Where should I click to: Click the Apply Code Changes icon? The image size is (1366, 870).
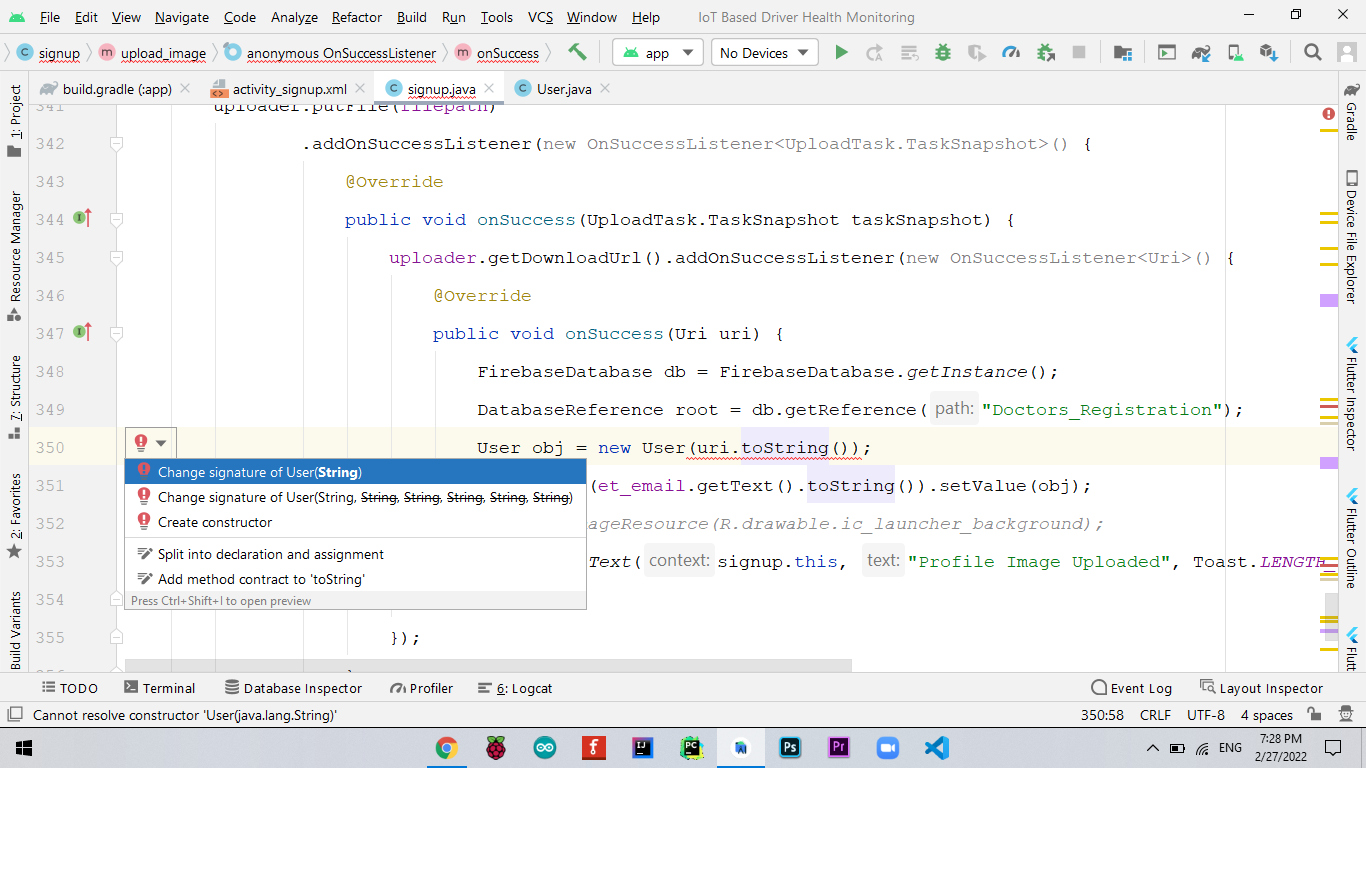coord(909,52)
